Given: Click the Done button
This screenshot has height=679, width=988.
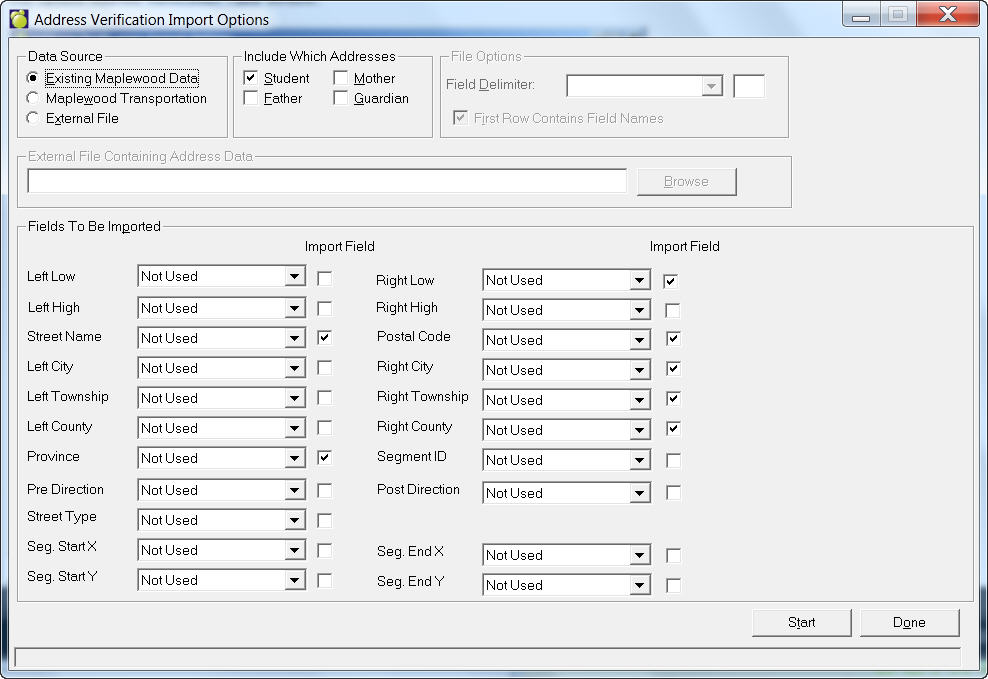Looking at the screenshot, I should (x=909, y=622).
